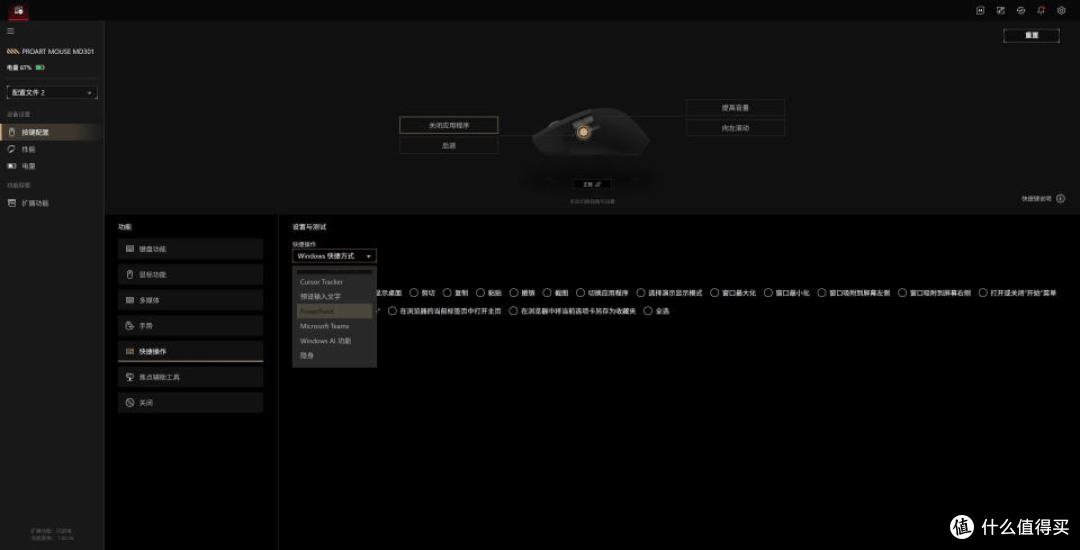Screen dimensions: 1080x550
Task: Select the 键盘功能 function category
Action: click(190, 248)
